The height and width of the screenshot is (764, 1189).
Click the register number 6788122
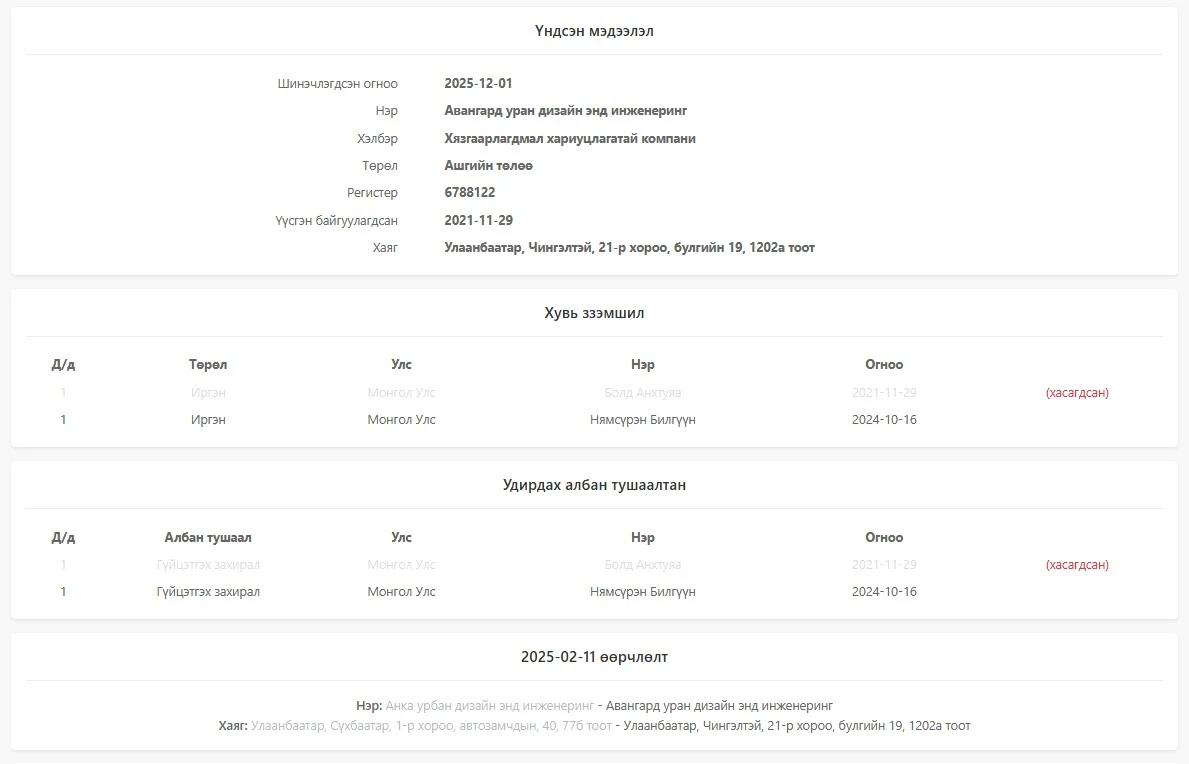click(469, 193)
